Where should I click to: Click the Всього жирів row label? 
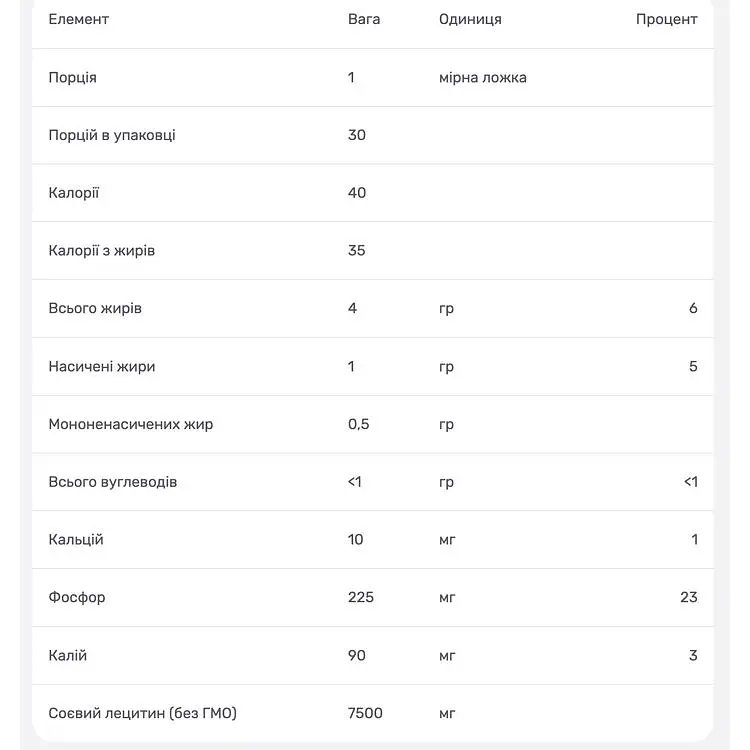tap(95, 309)
